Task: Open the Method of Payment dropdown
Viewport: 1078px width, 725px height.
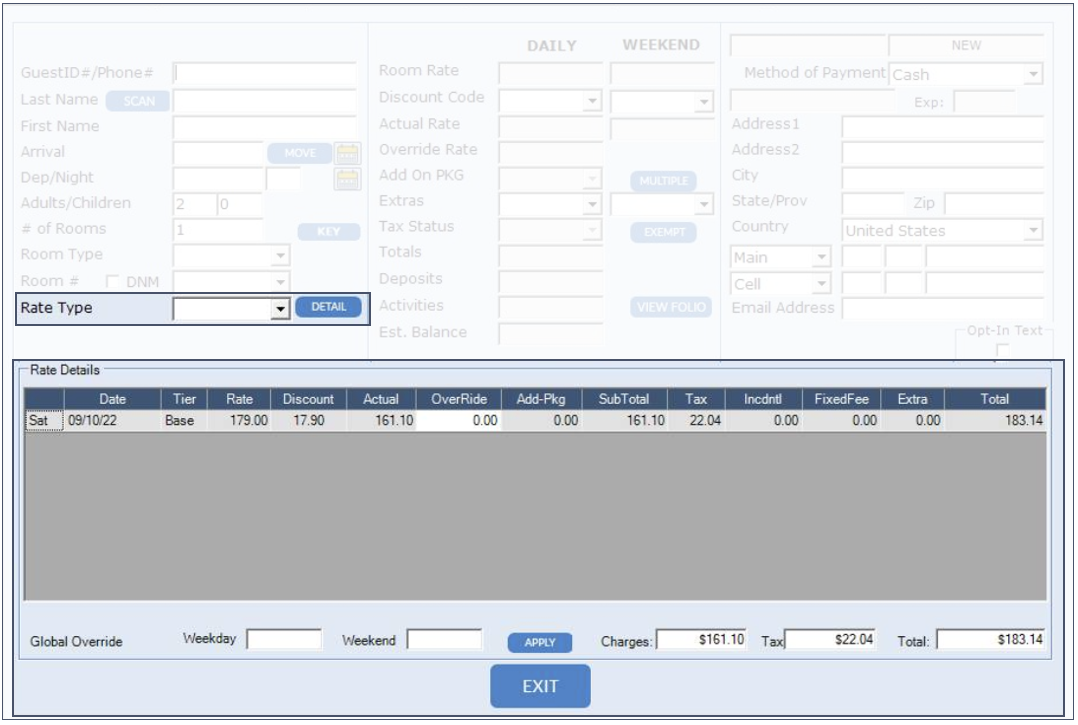Action: [x=1034, y=75]
